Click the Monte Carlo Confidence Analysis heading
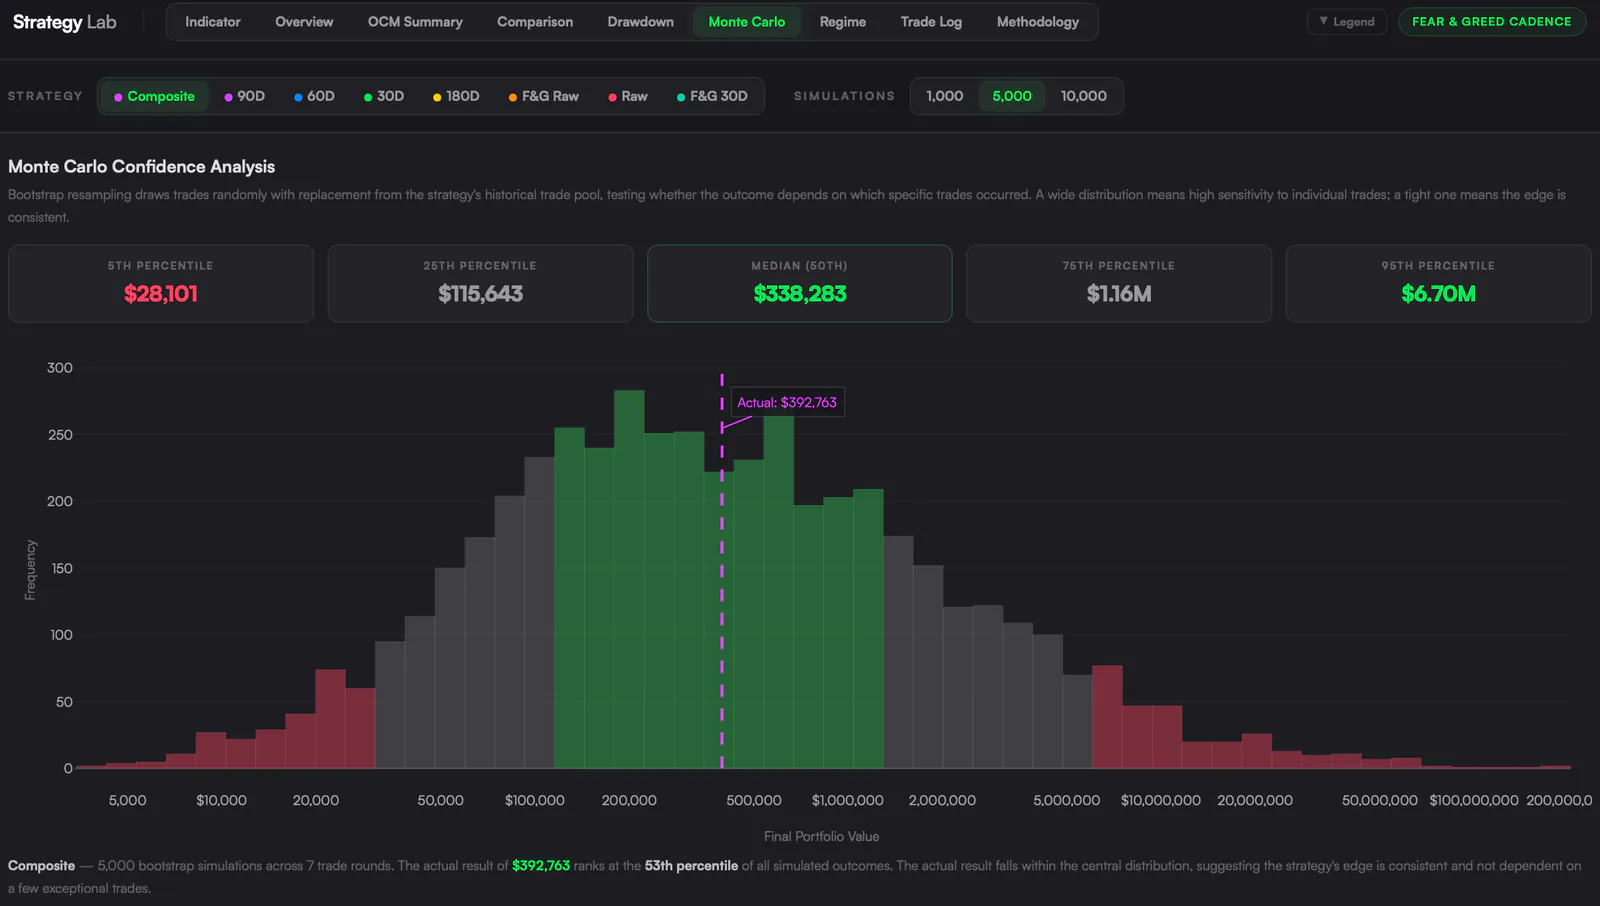This screenshot has width=1600, height=906. click(142, 167)
